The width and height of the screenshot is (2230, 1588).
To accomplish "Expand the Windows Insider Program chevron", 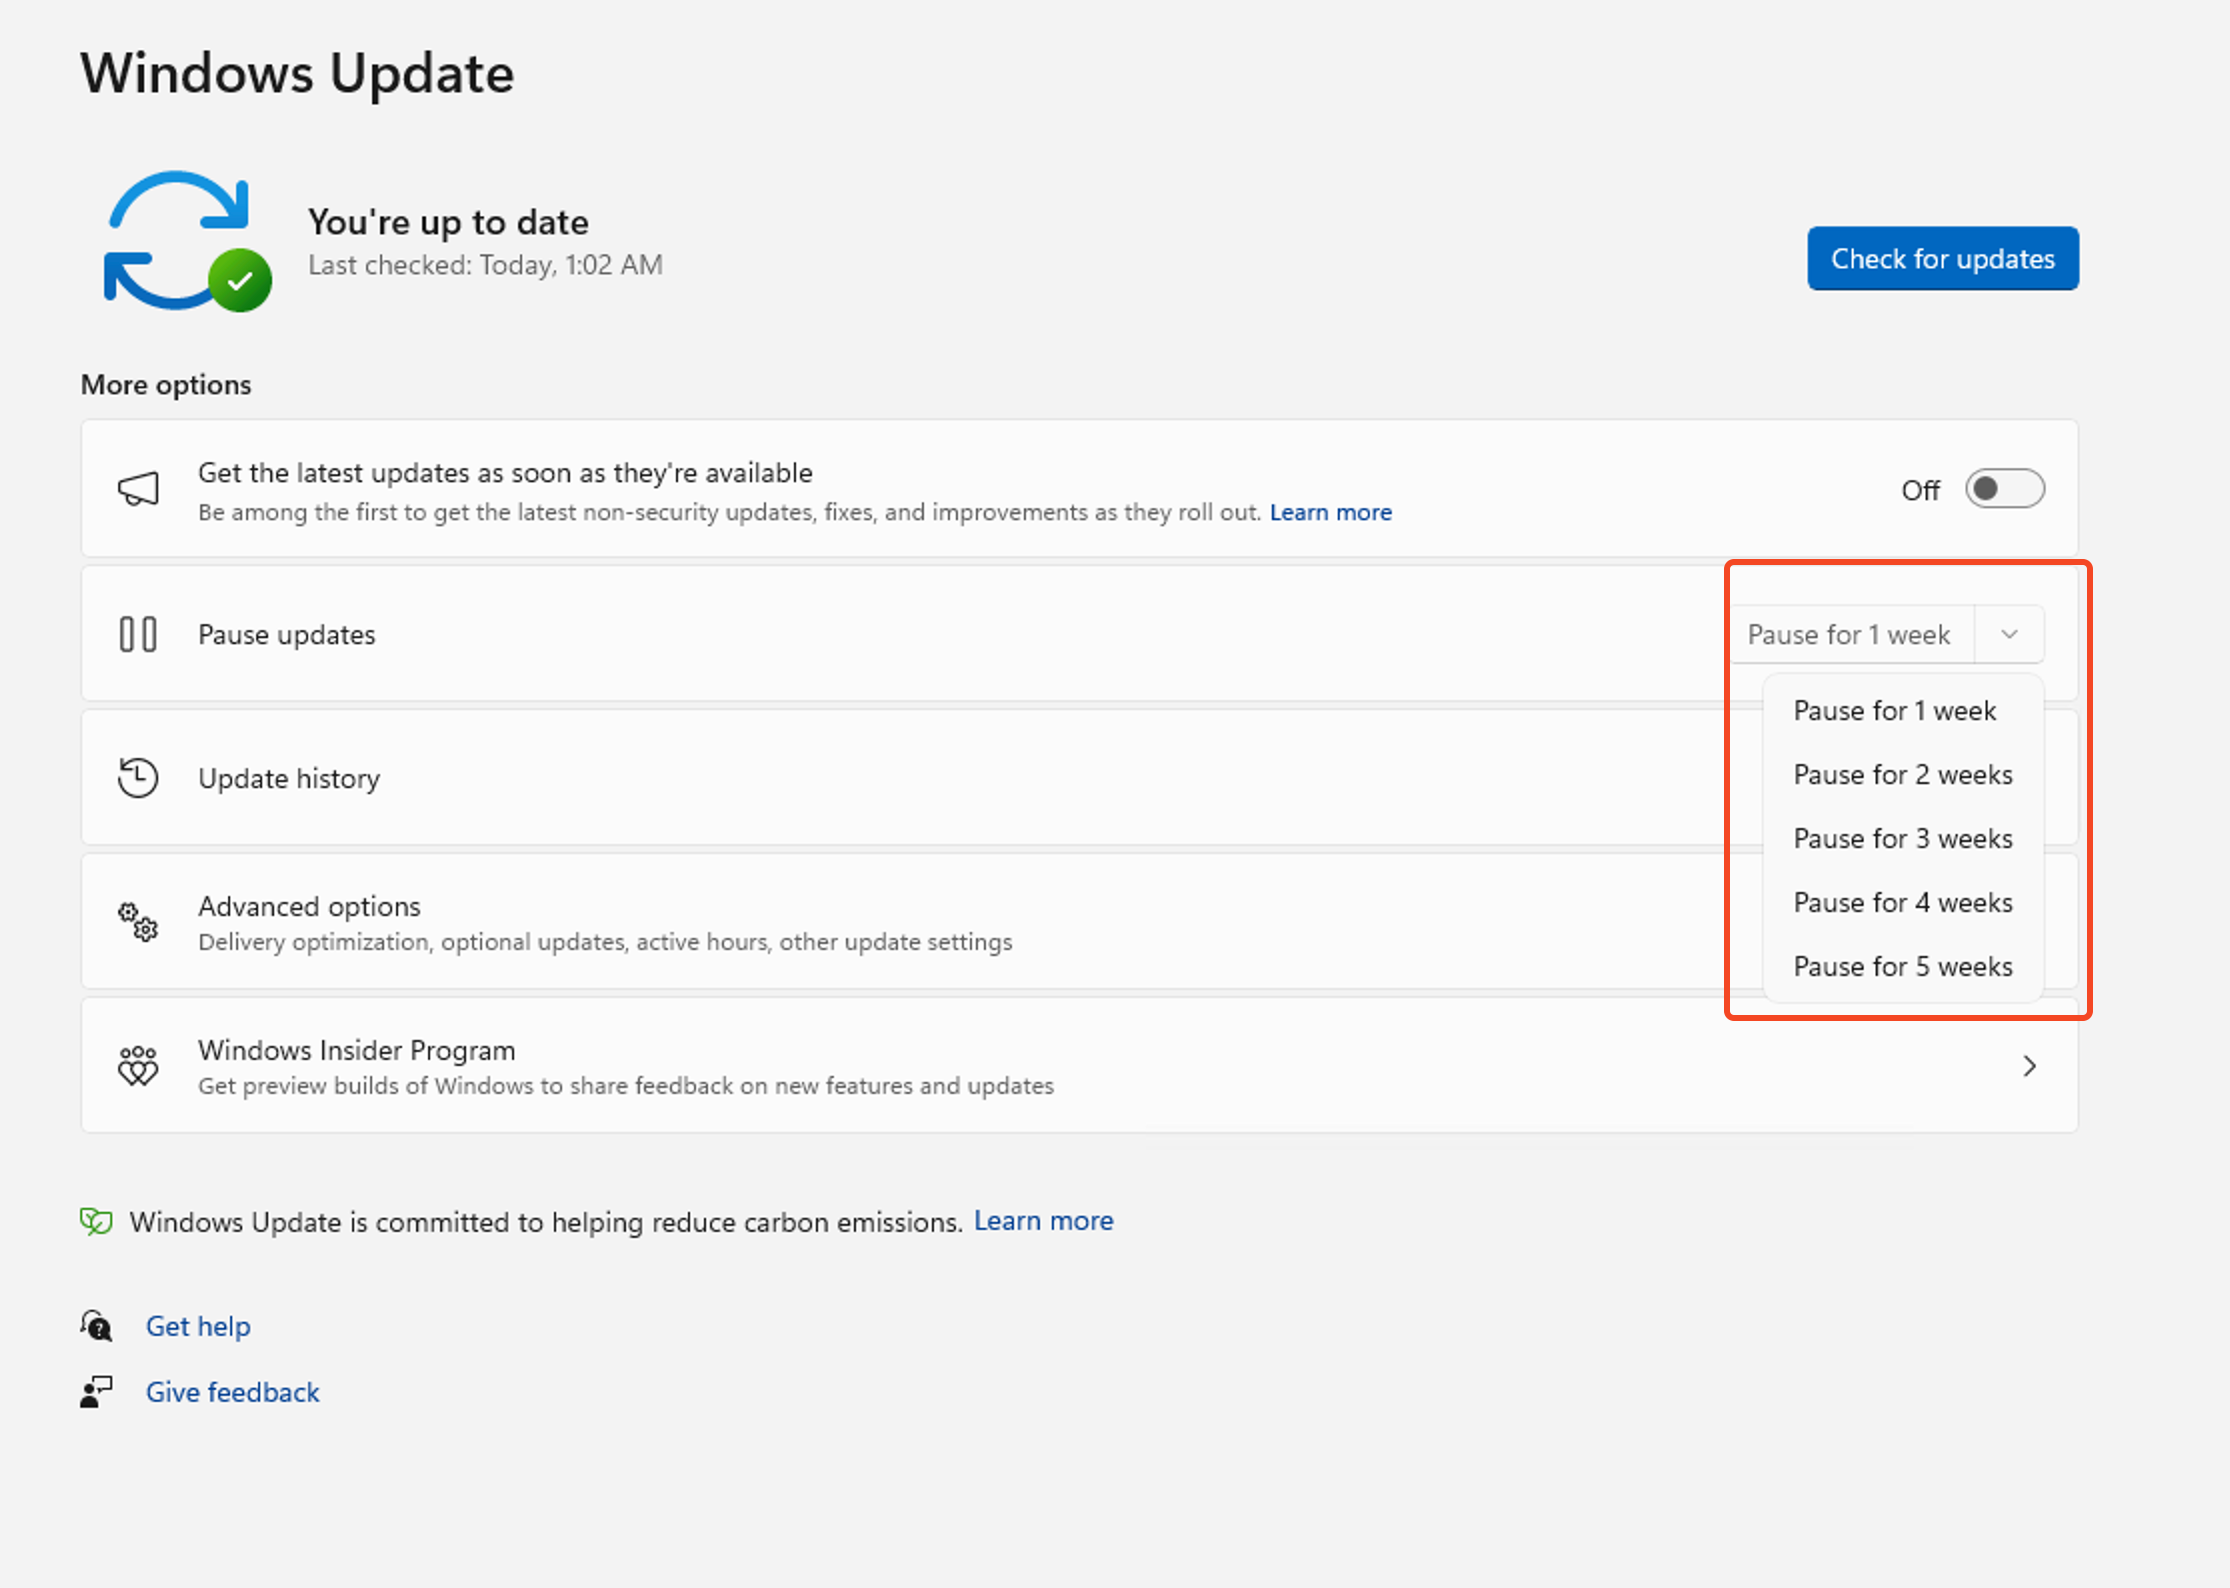I will click(x=2029, y=1066).
